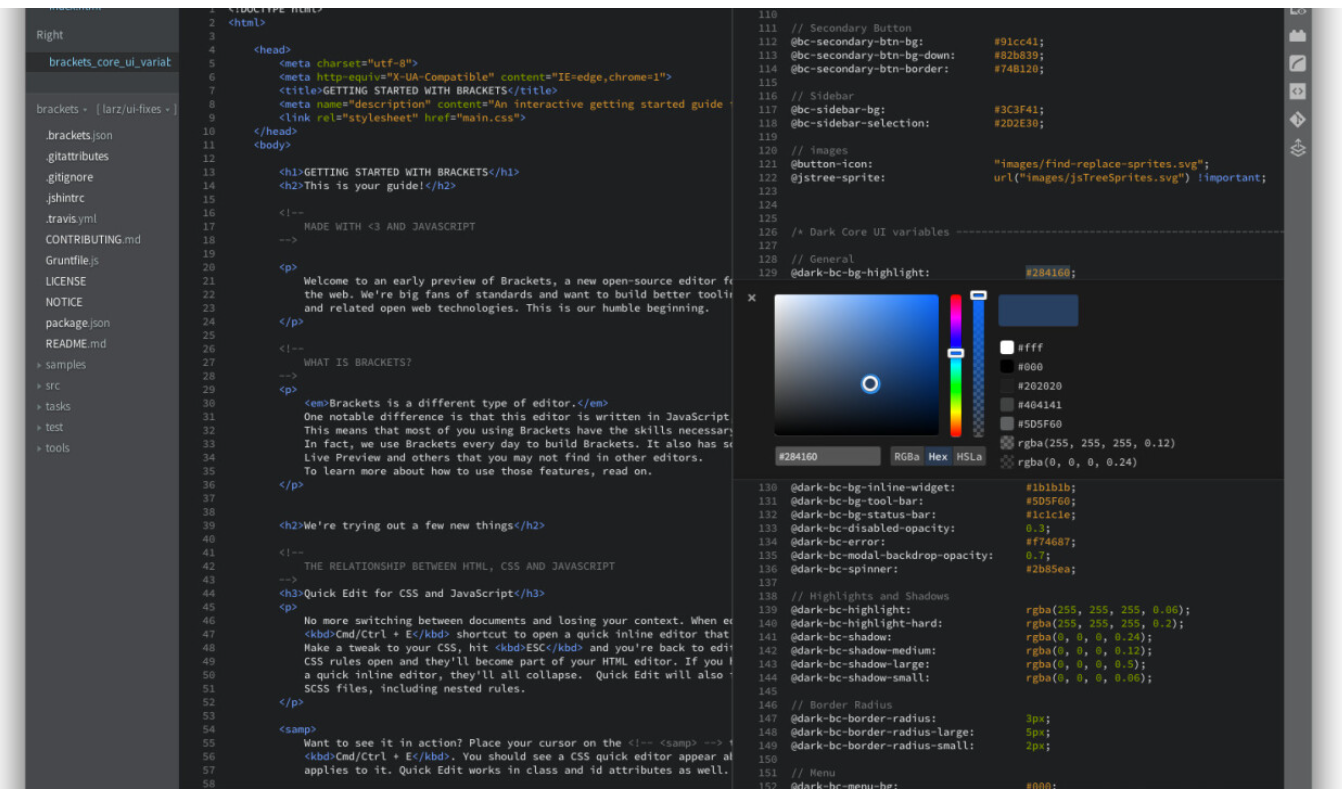Image resolution: width=1342 pixels, height=798 pixels.
Task: Open package.json file
Action: click(x=78, y=323)
